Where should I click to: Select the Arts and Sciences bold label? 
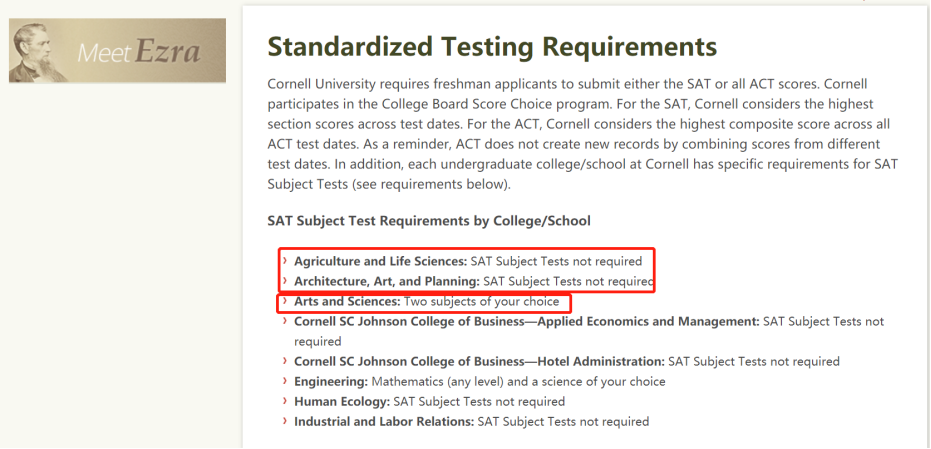(347, 301)
